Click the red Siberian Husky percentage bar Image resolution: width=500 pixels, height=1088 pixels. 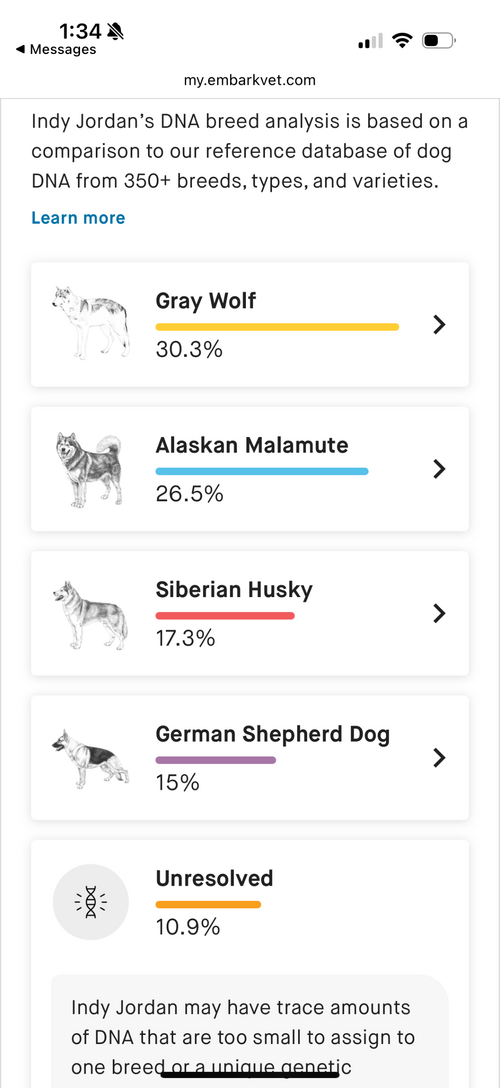(x=225, y=615)
